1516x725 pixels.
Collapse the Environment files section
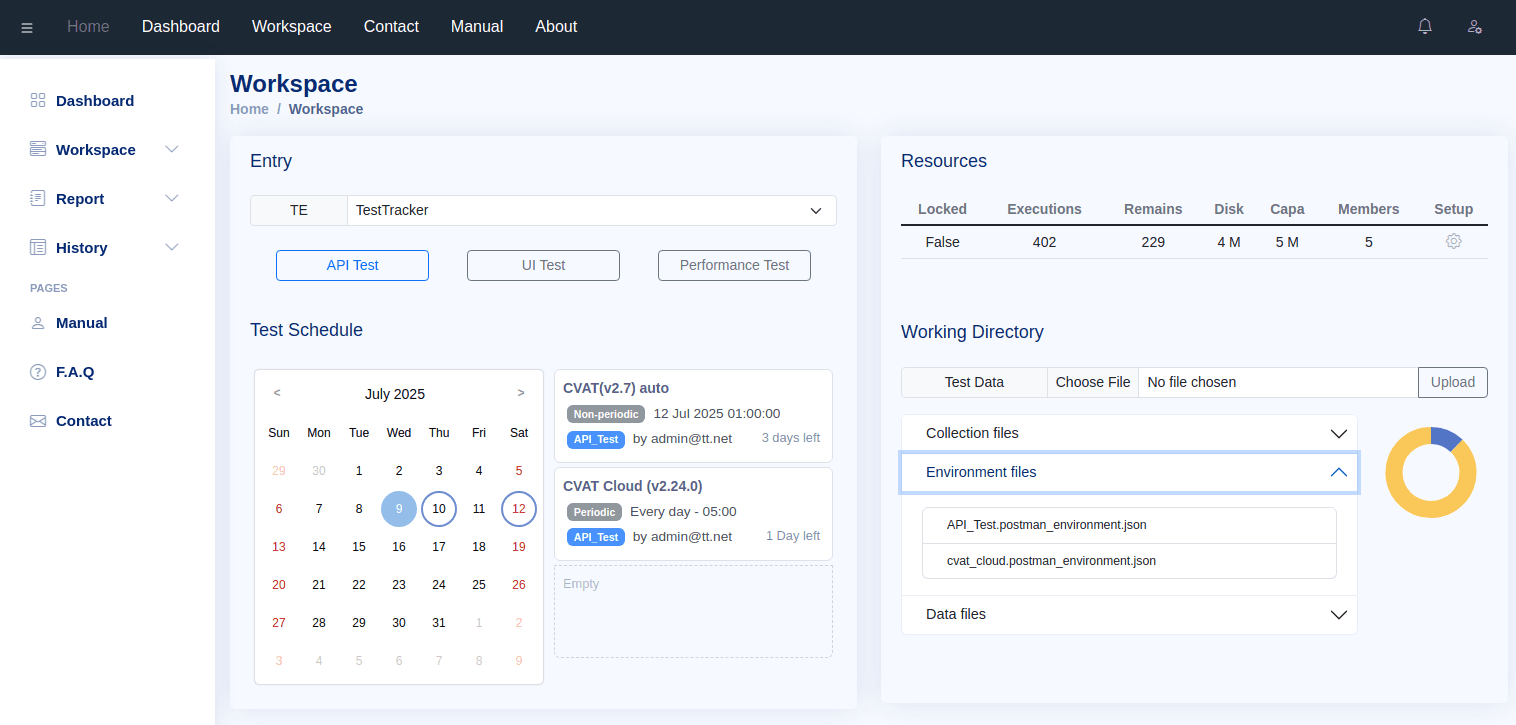1129,472
